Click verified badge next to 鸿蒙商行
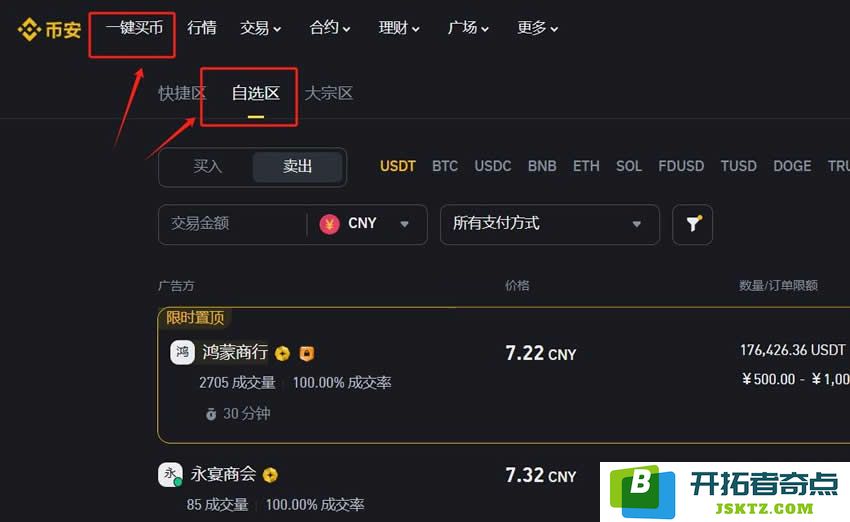 (x=282, y=354)
